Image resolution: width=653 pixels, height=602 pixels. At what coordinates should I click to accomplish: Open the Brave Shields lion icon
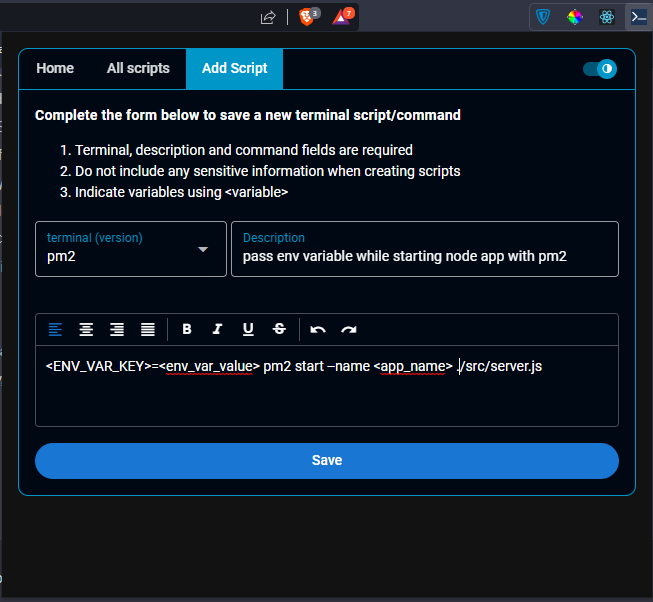click(307, 17)
